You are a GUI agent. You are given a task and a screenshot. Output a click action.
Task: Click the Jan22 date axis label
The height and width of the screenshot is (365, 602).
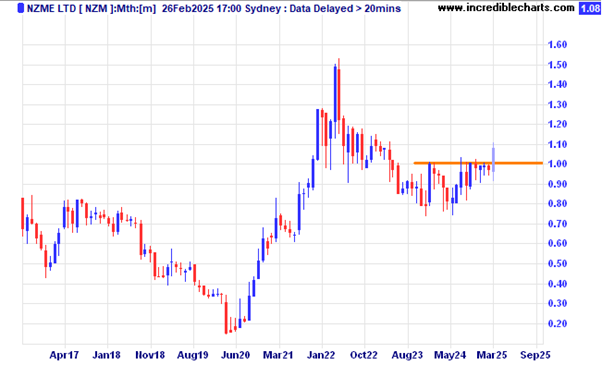322,355
